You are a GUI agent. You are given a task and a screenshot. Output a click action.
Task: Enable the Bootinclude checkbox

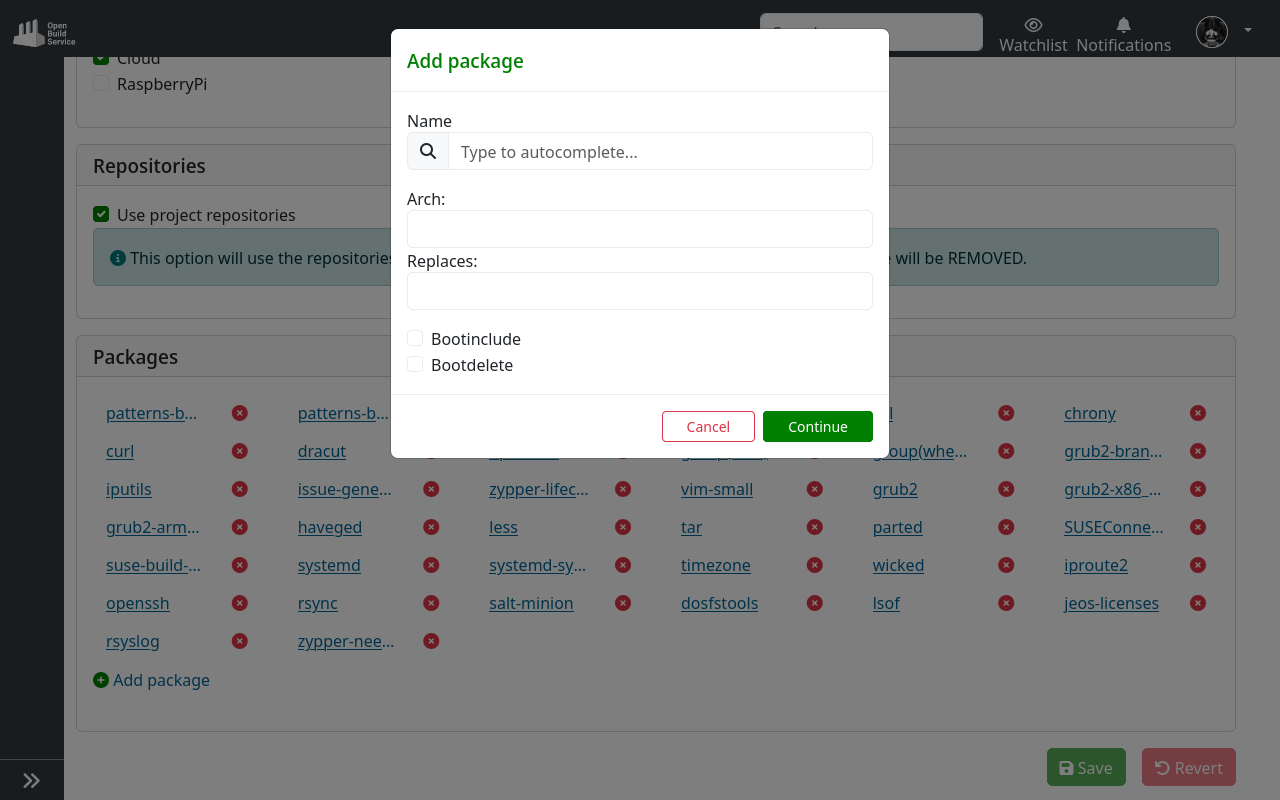click(415, 337)
